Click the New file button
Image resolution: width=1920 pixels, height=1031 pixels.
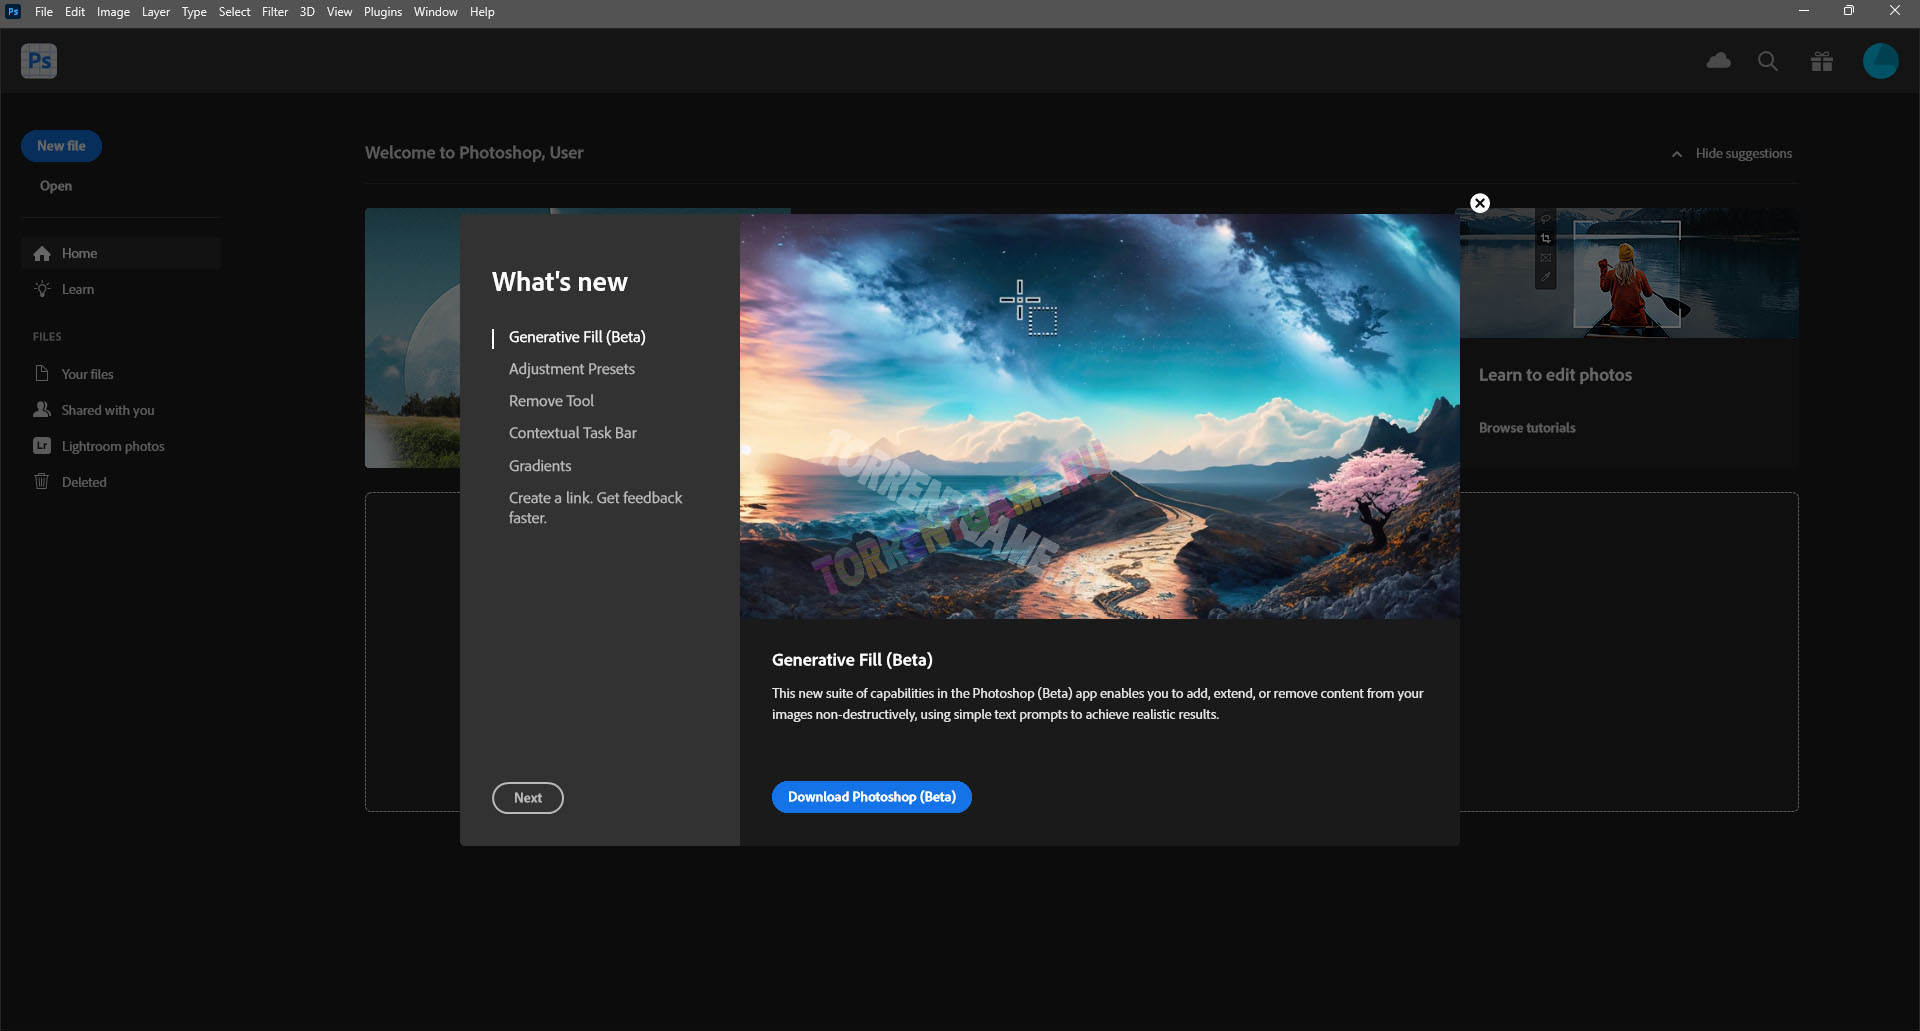pyautogui.click(x=61, y=146)
